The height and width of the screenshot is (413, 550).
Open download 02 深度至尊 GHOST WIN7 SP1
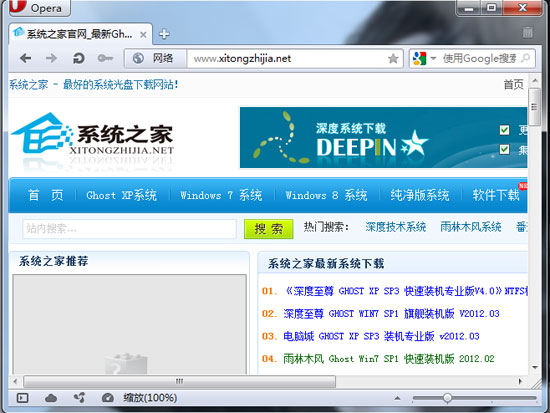391,313
